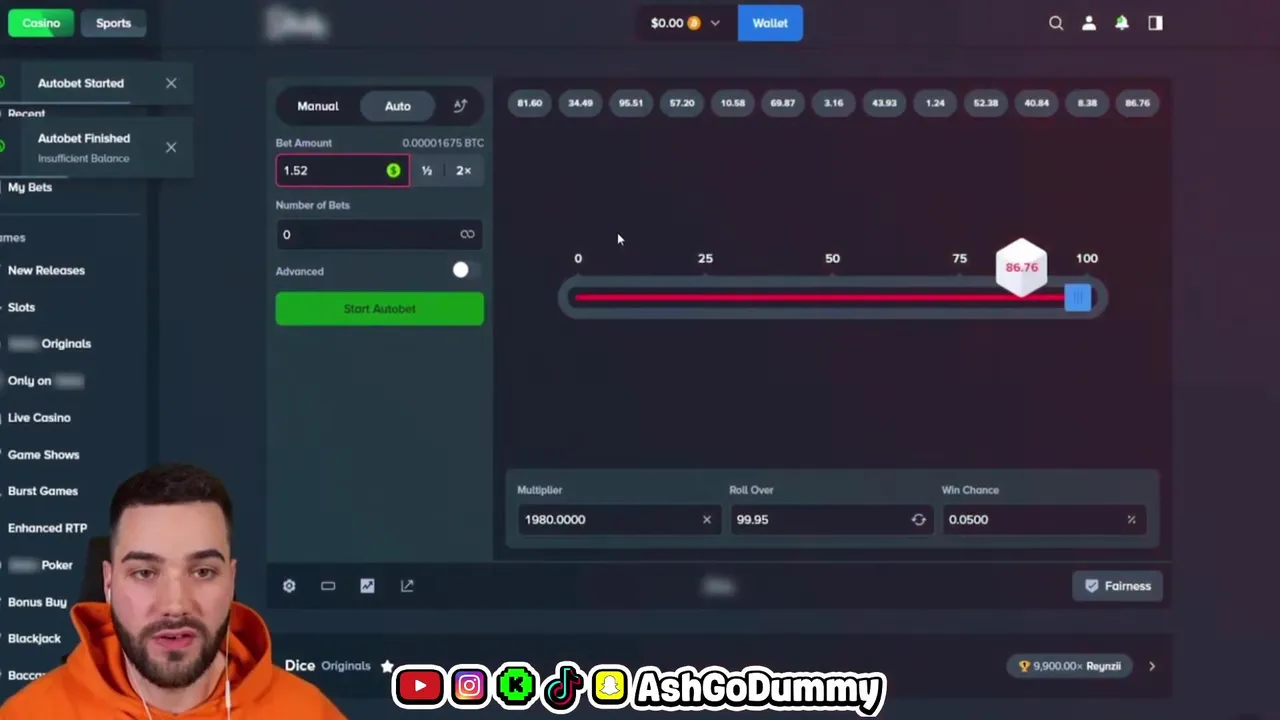
Task: Click the percent icon in Win Chance
Action: pos(1131,519)
